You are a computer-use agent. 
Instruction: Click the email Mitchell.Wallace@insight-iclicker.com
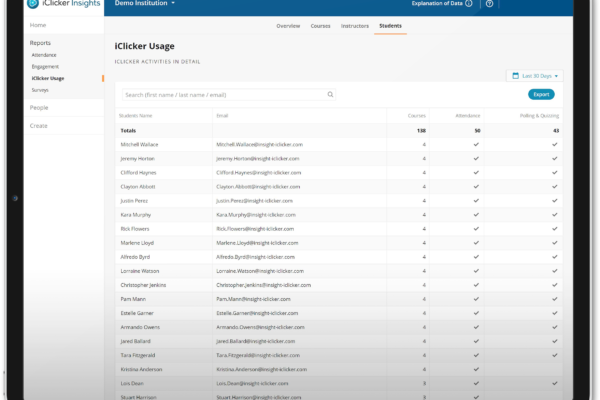click(x=259, y=145)
